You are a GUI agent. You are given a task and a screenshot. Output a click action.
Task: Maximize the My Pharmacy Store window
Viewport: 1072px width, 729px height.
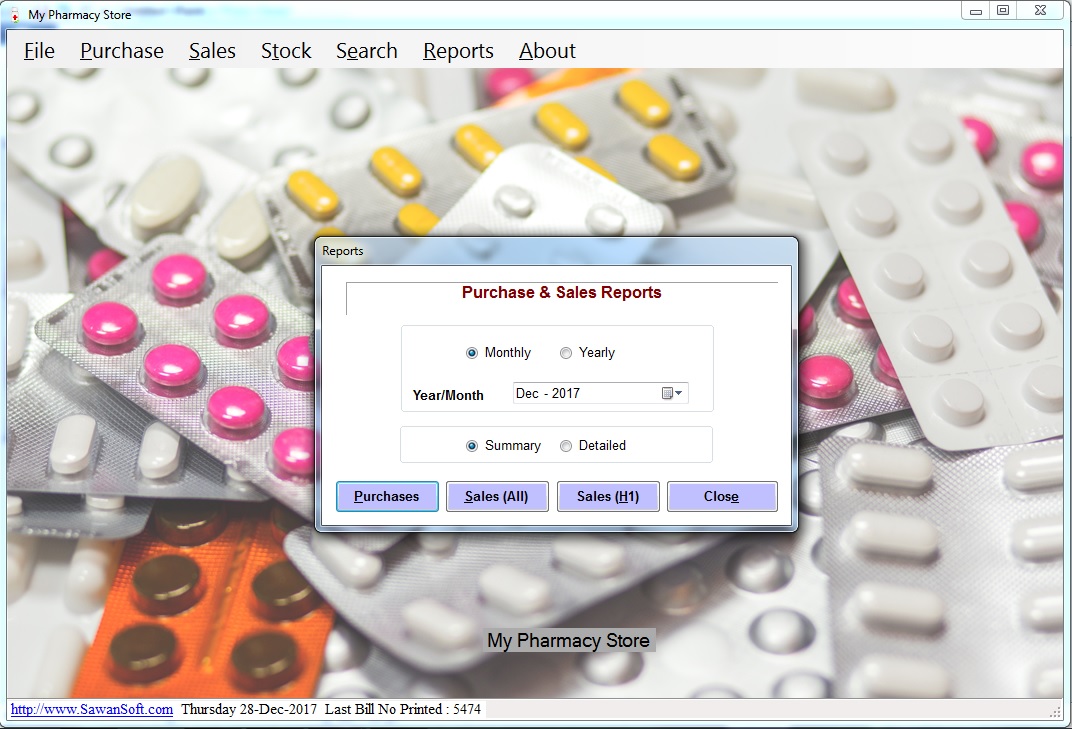(1003, 11)
